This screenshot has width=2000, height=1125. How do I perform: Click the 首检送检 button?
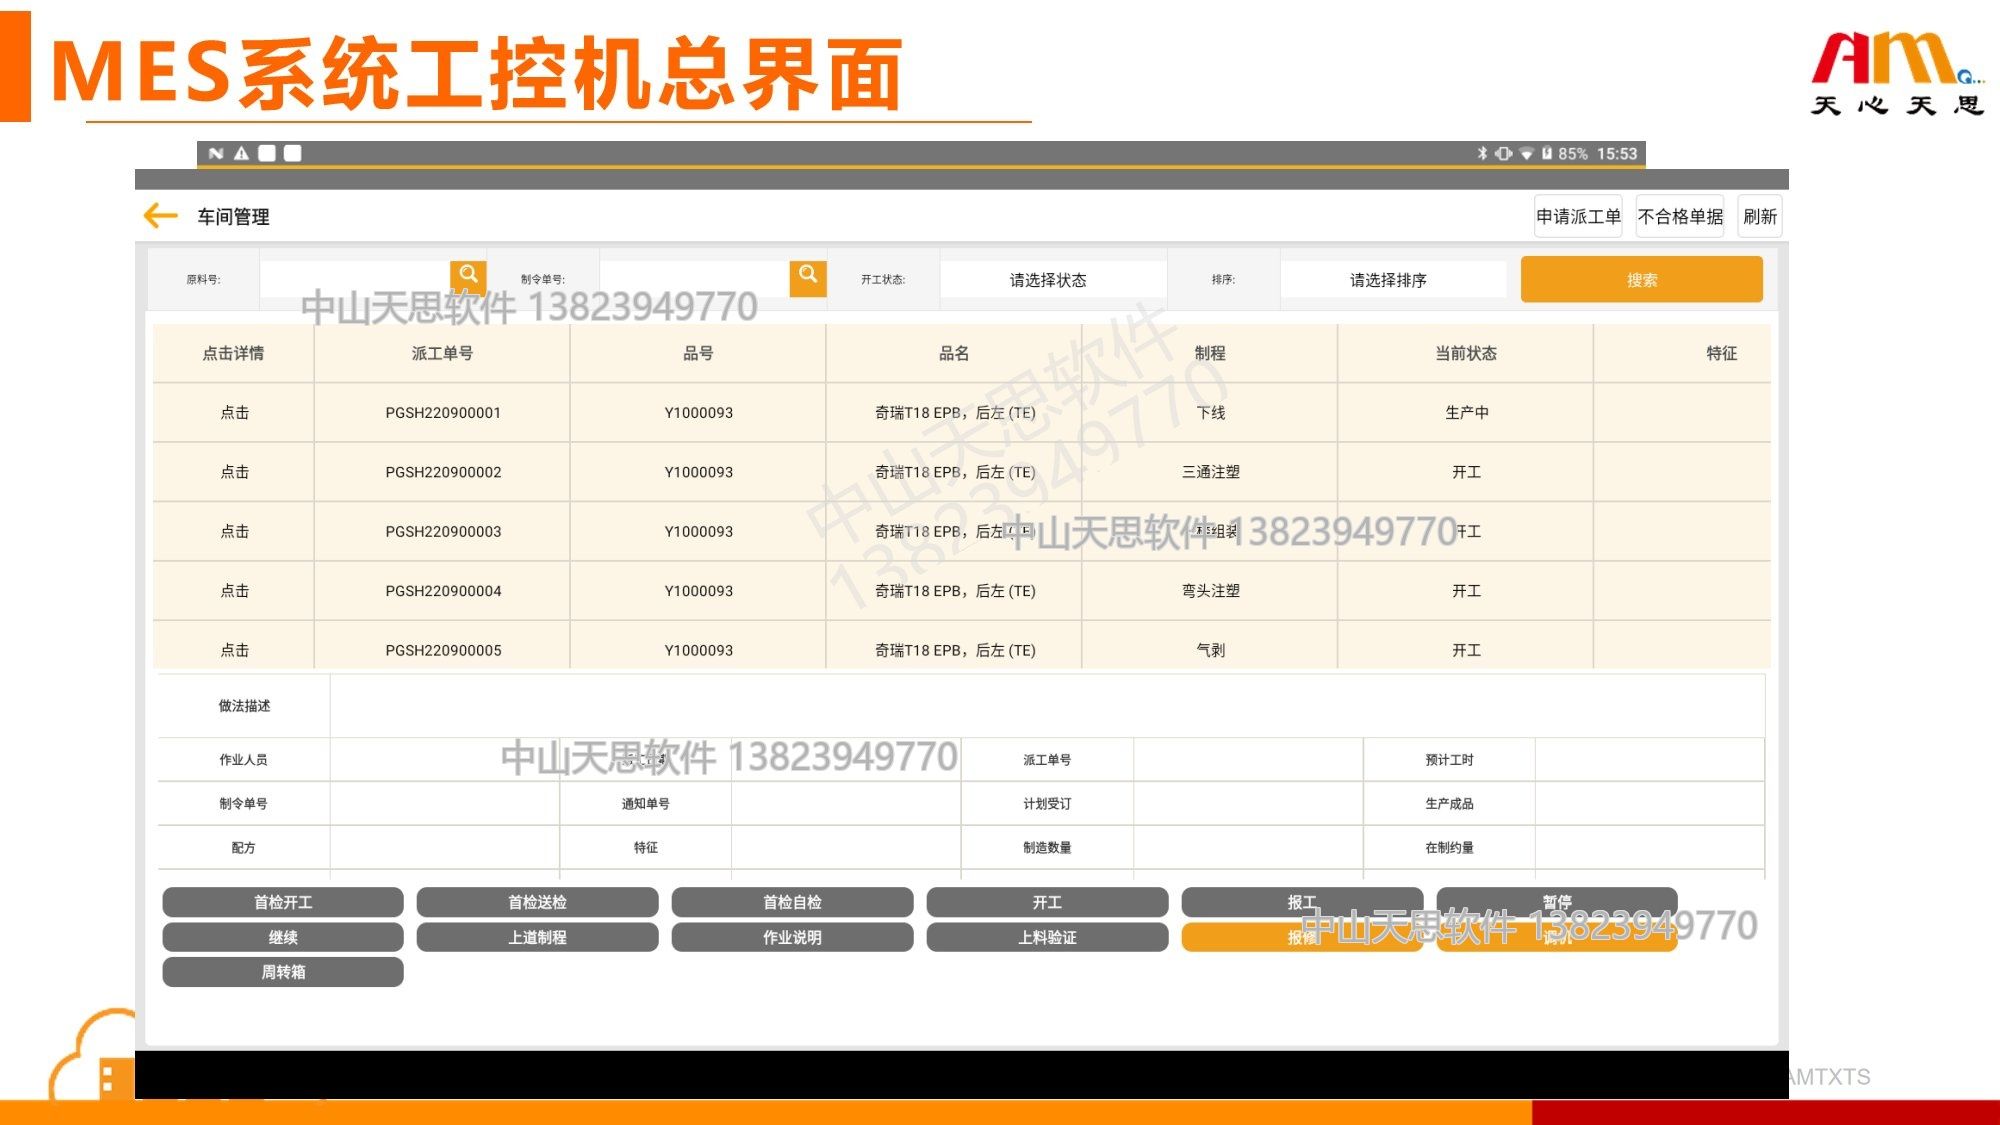pos(537,902)
